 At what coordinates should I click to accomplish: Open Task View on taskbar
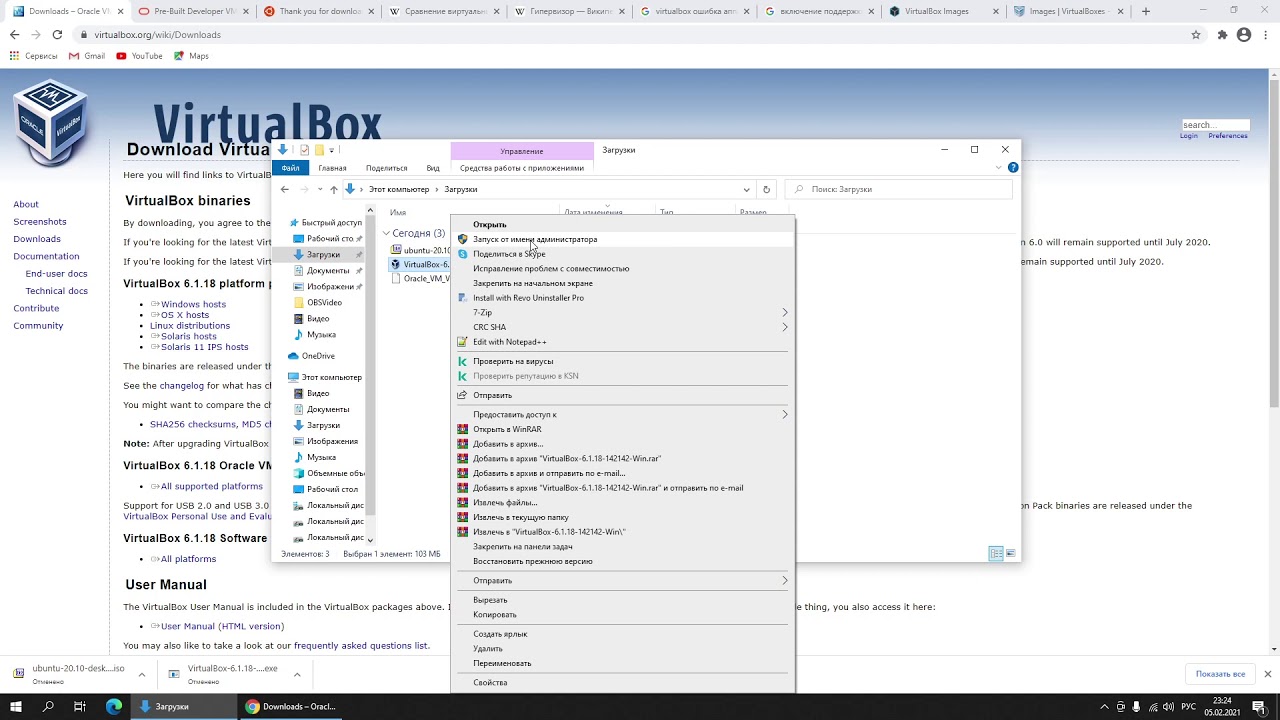coord(80,706)
